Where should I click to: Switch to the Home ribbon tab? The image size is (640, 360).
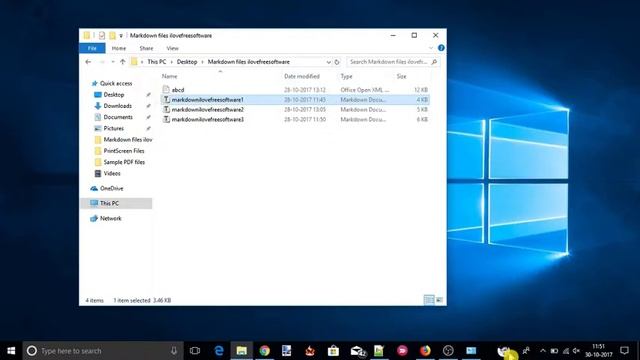coord(119,48)
